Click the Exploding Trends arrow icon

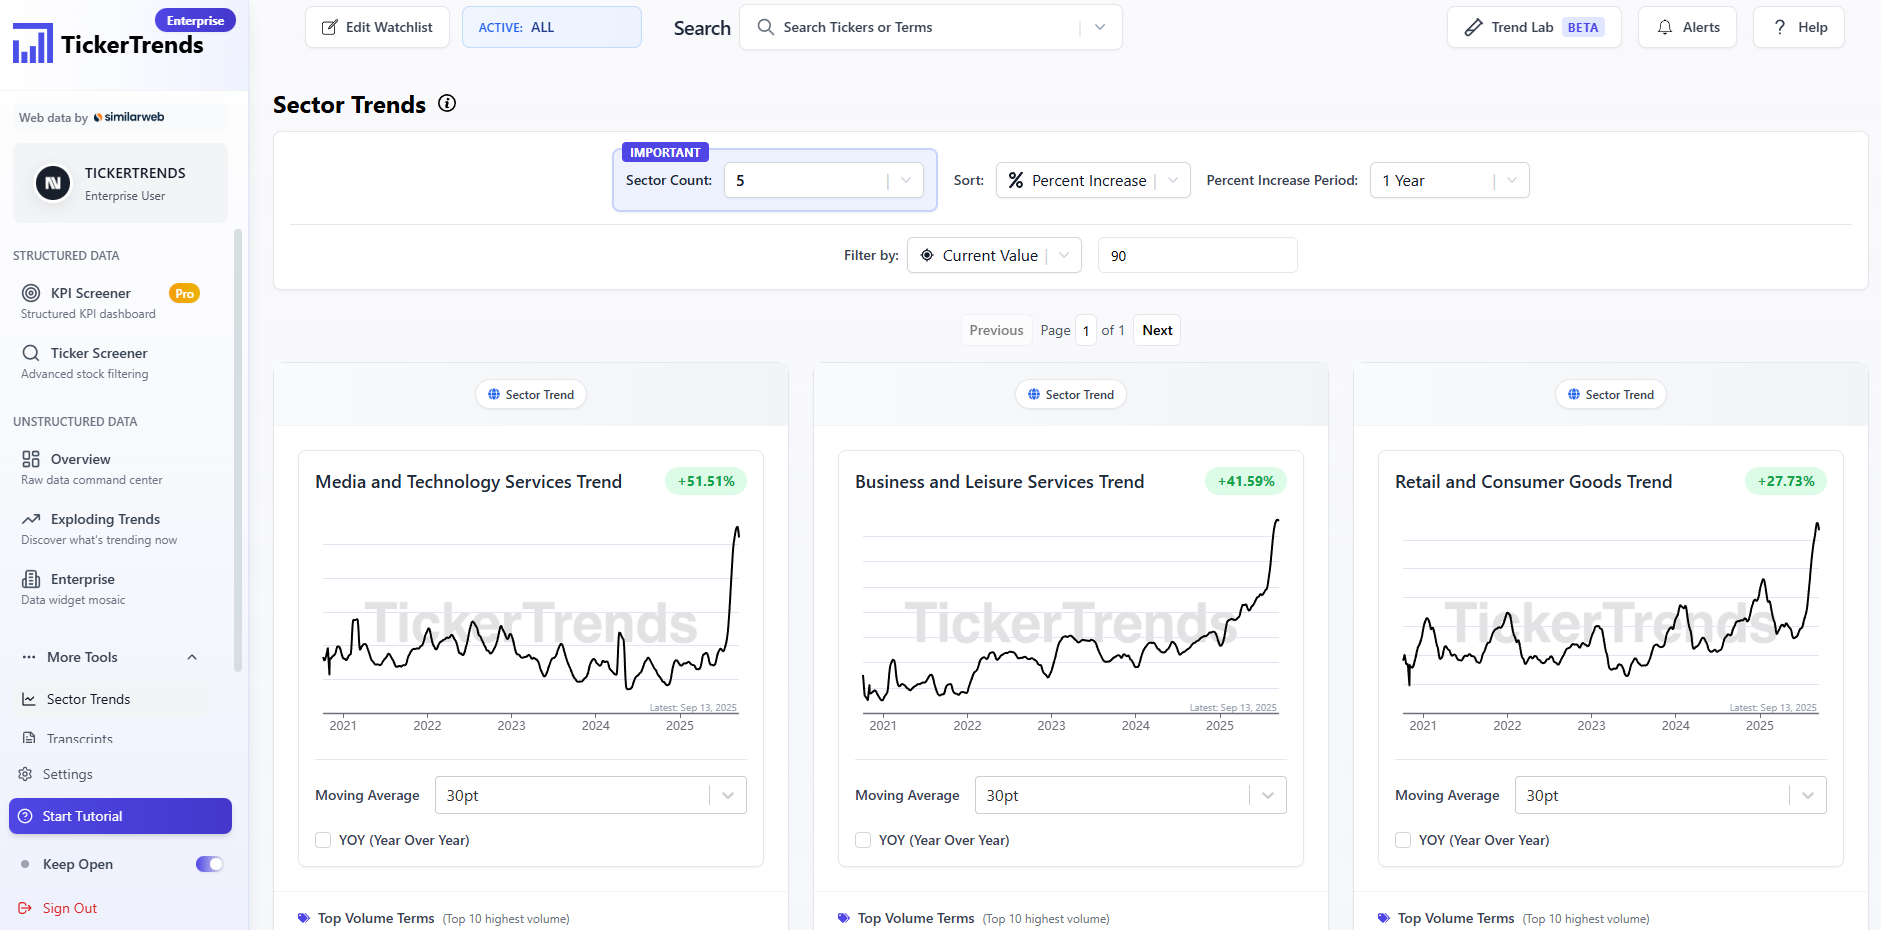click(x=31, y=519)
